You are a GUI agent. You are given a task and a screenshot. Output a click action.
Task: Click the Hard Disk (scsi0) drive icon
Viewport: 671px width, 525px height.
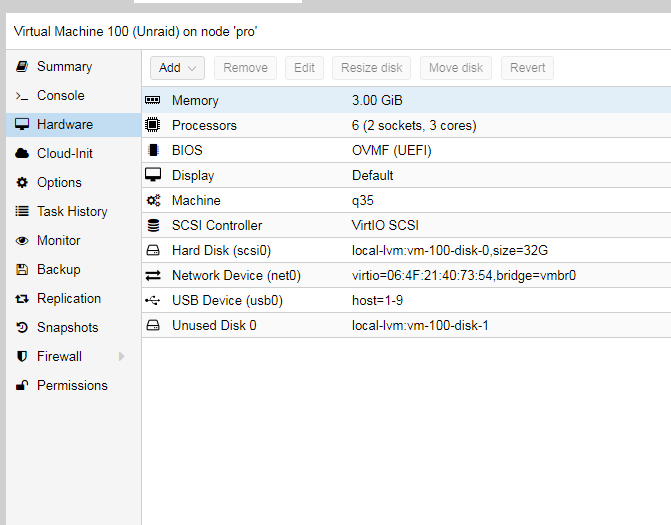[x=153, y=250]
